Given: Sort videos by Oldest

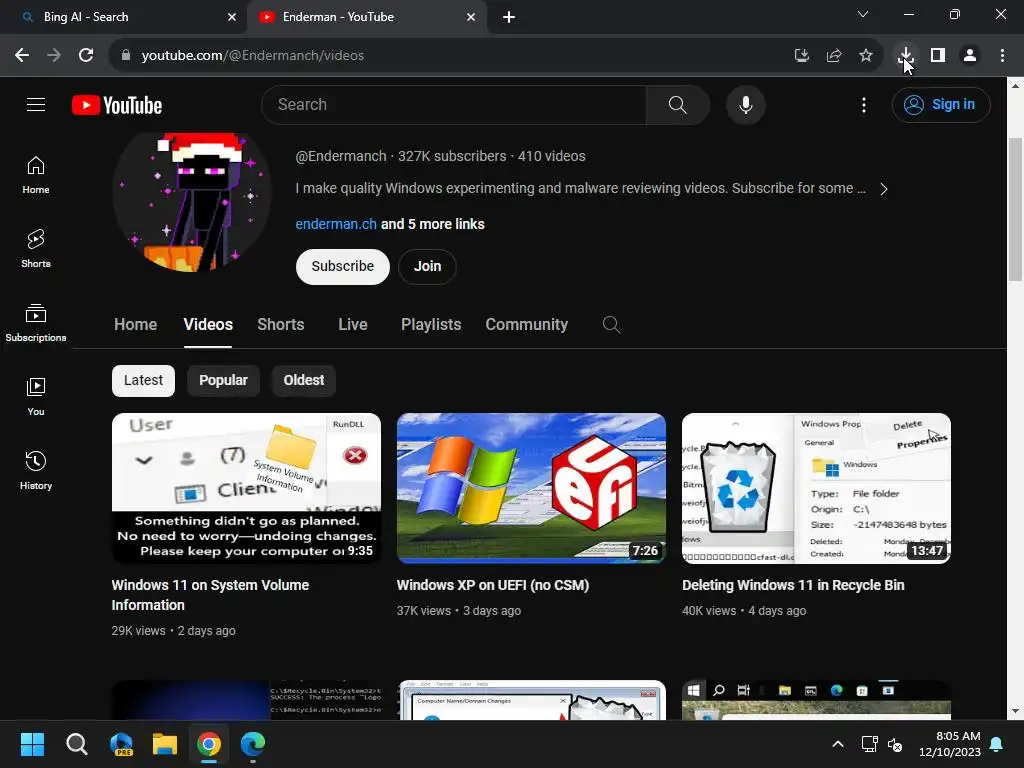Looking at the screenshot, I should click(304, 380).
